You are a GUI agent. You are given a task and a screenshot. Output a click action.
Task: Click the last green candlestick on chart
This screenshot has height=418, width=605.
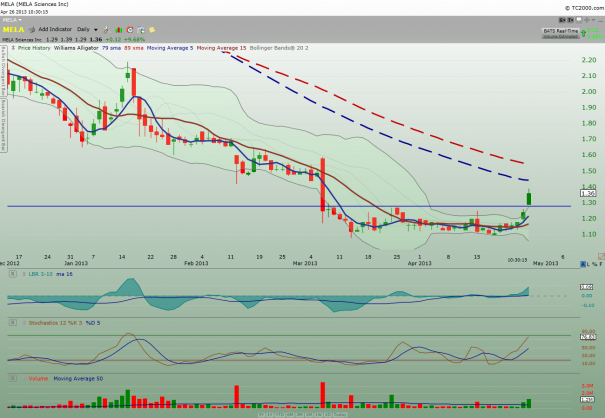click(529, 198)
